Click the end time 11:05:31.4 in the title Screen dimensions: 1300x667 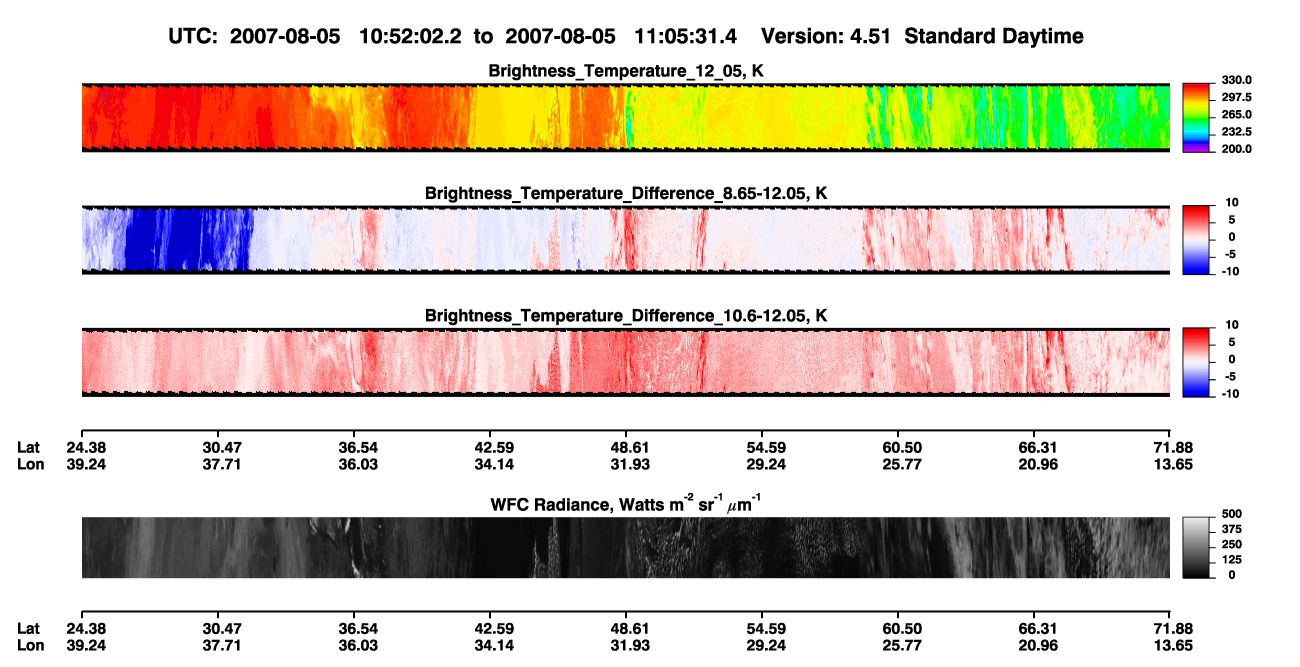[x=686, y=36]
